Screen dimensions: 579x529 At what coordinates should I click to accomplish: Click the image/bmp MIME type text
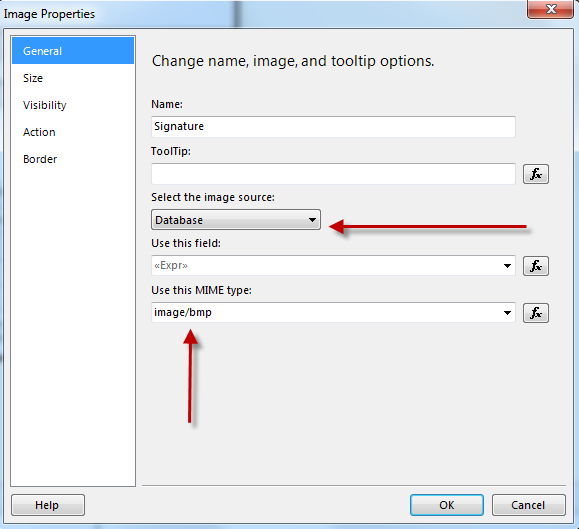tap(183, 312)
